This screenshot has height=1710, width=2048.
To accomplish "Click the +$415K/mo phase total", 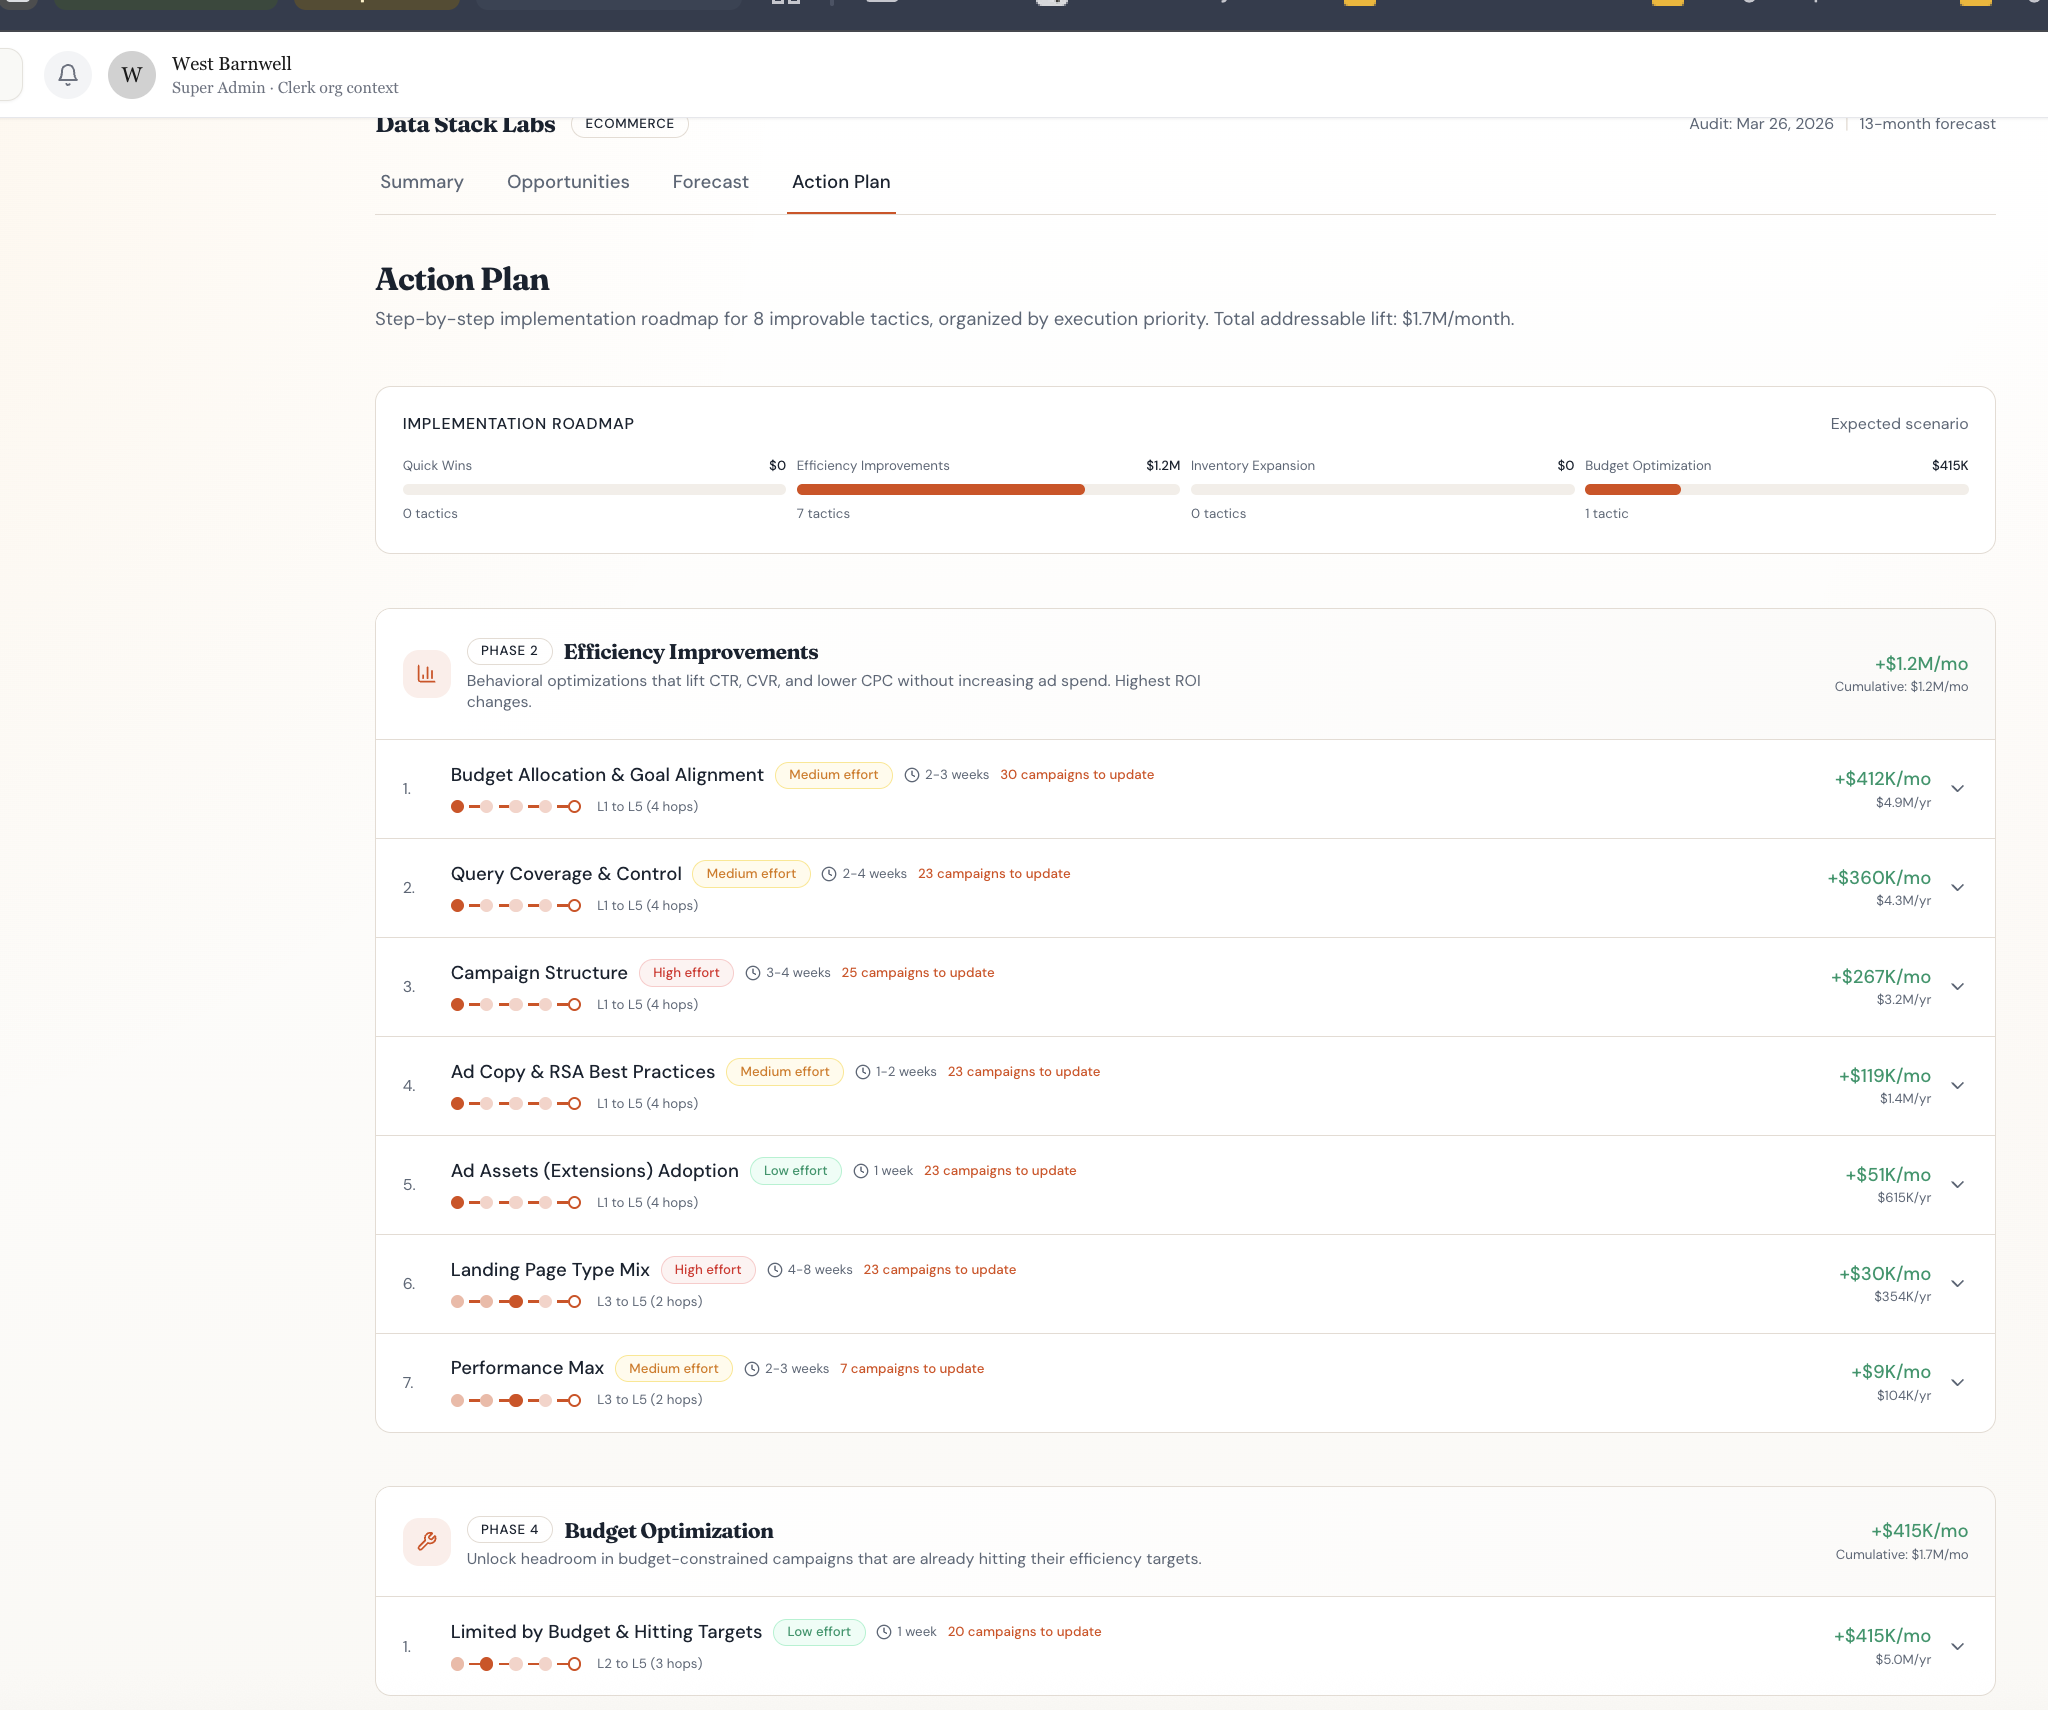I will (1919, 1531).
